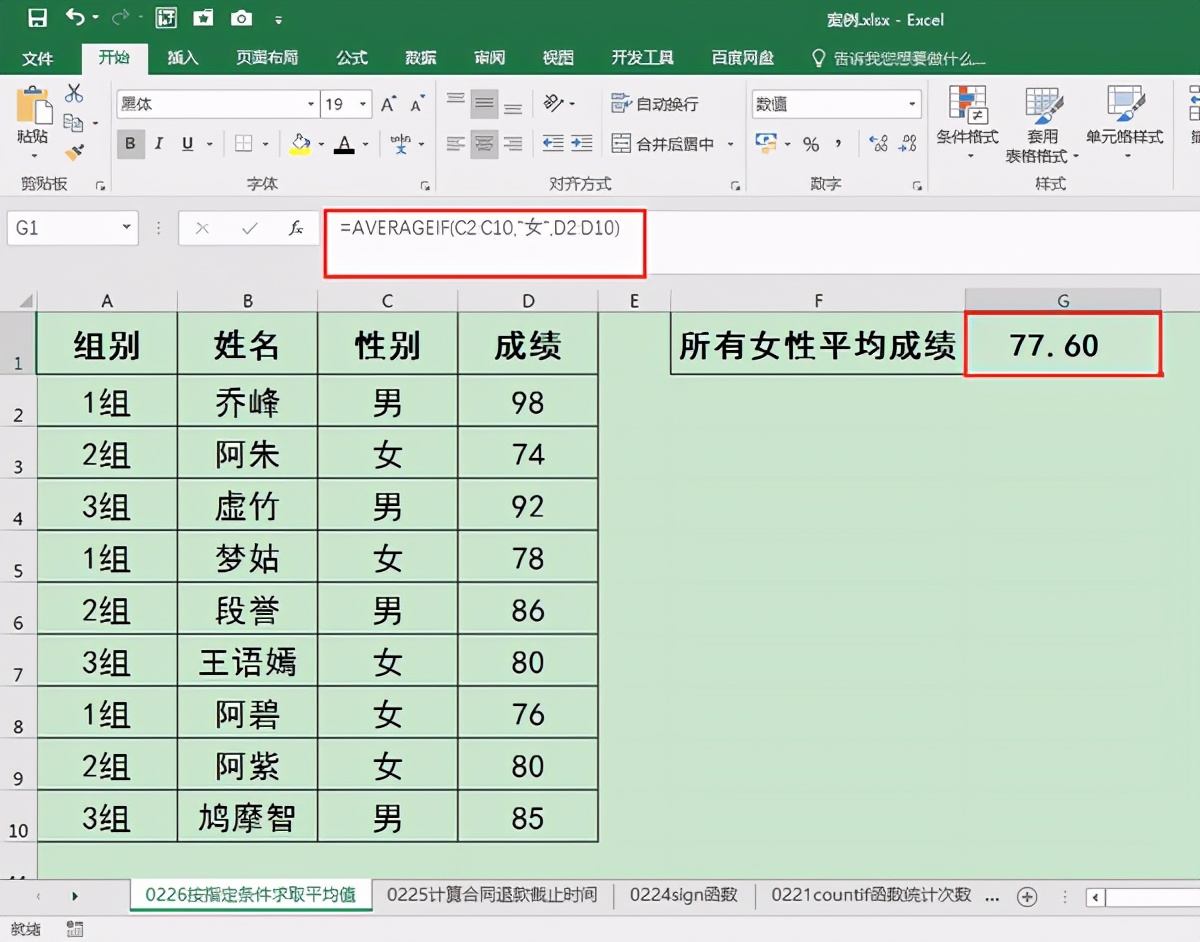Align text to the right
Viewport: 1200px width, 942px height.
tap(513, 144)
